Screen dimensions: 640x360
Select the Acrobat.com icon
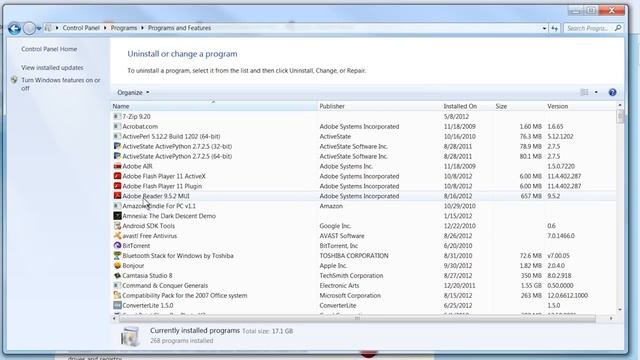[x=117, y=127]
